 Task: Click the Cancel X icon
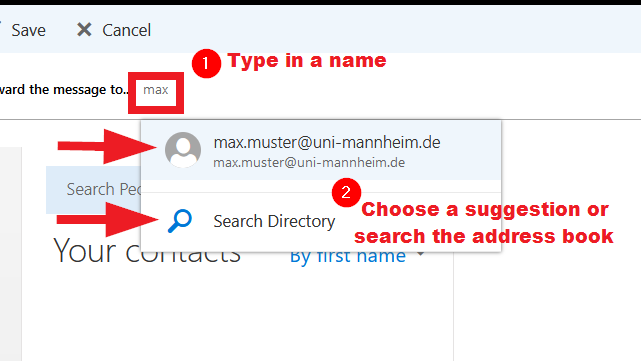click(x=84, y=30)
